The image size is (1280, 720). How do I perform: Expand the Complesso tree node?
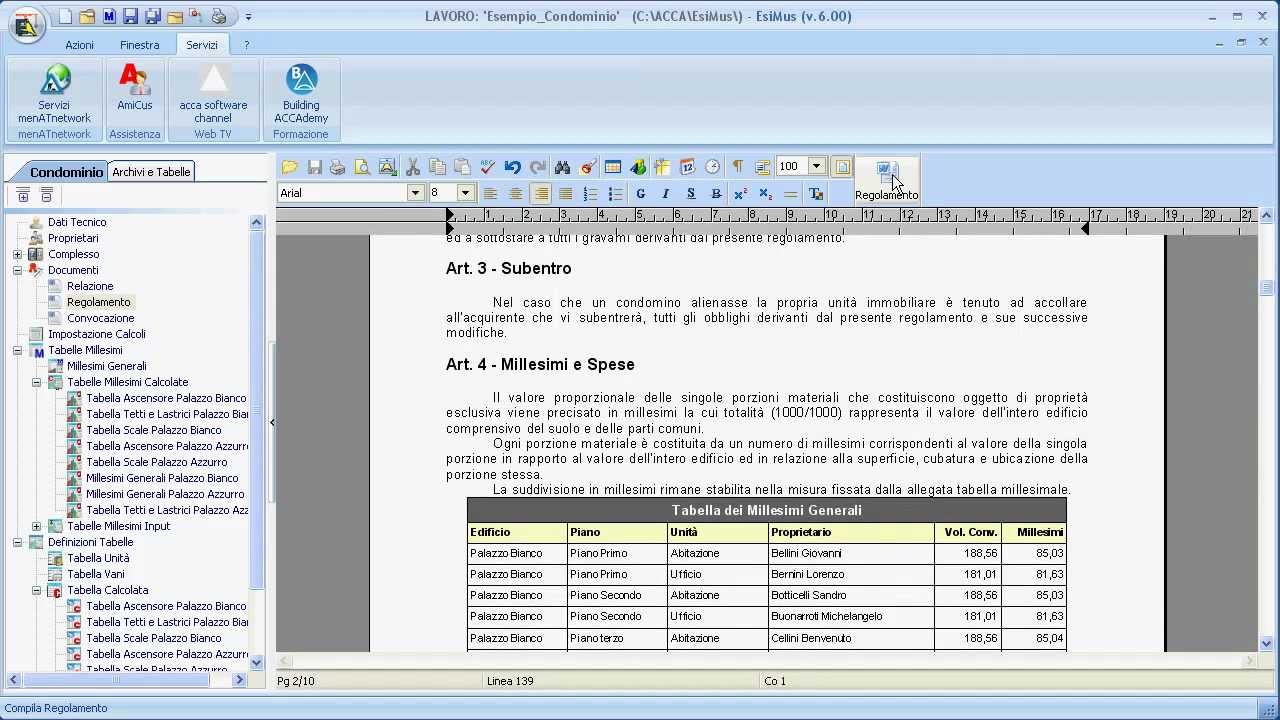coord(17,254)
